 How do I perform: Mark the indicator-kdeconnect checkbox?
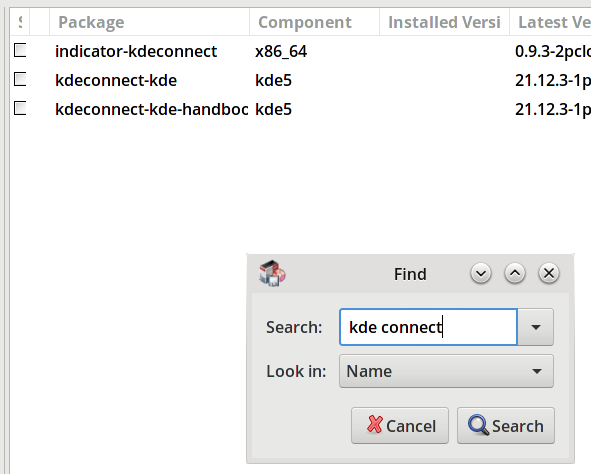tap(20, 50)
